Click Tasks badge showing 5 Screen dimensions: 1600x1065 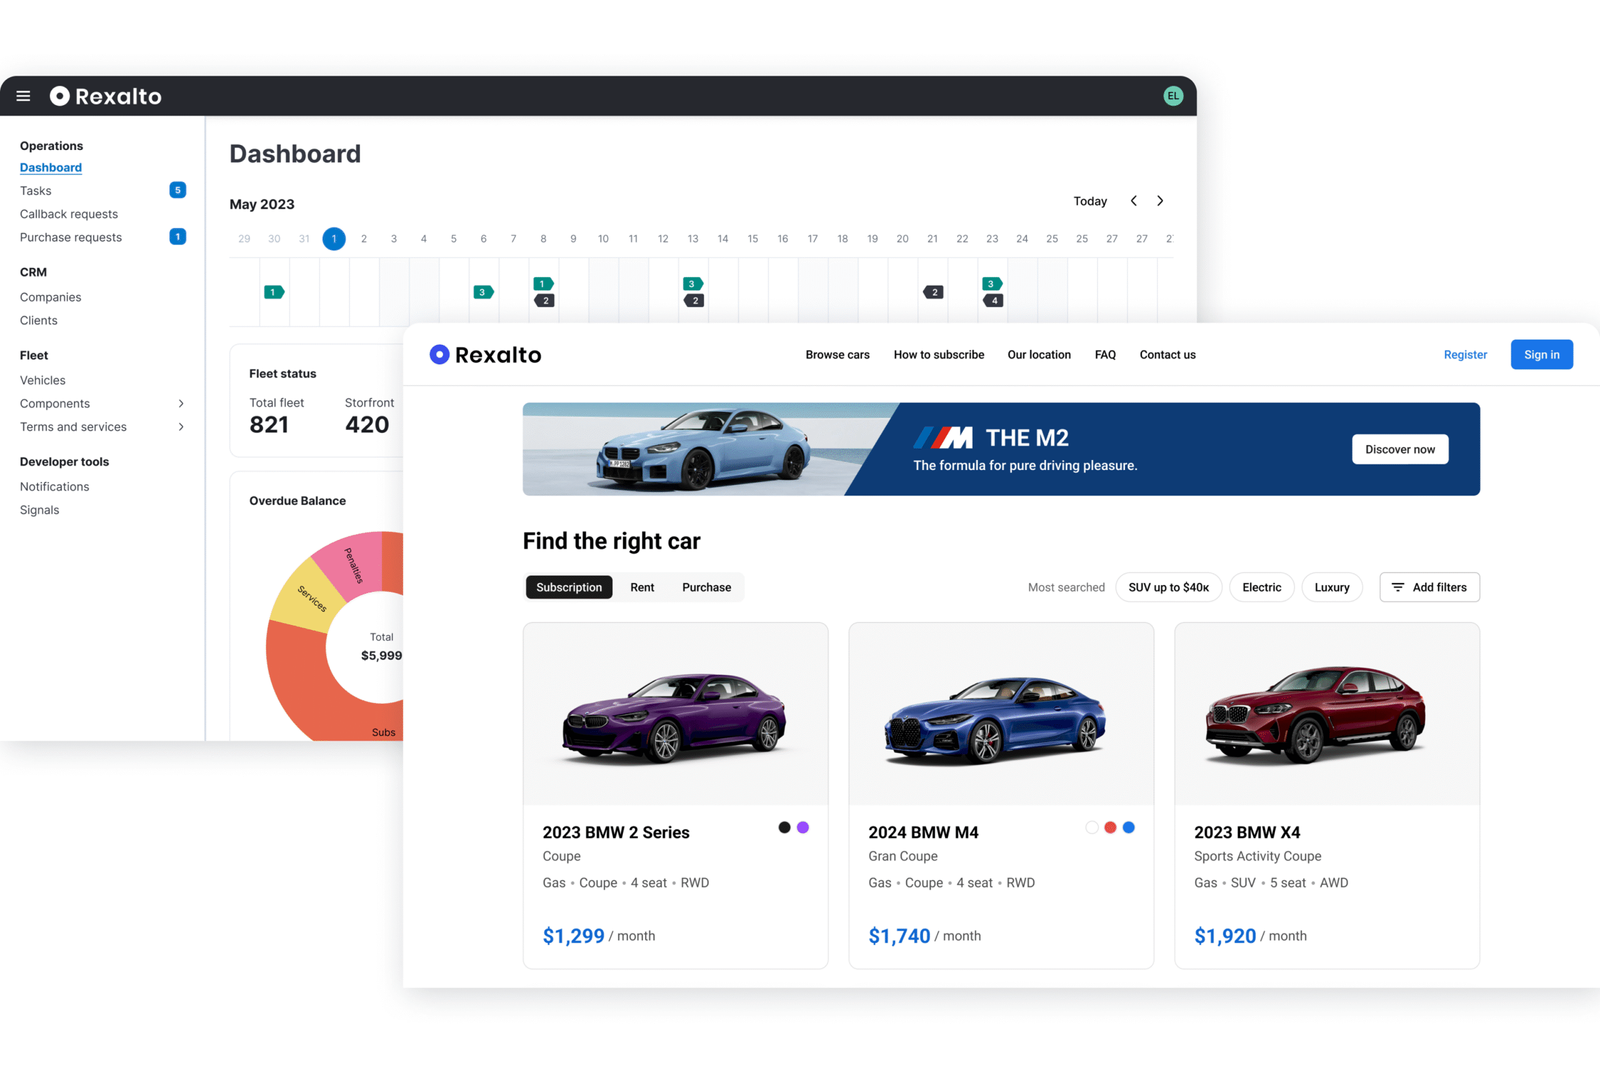point(177,190)
